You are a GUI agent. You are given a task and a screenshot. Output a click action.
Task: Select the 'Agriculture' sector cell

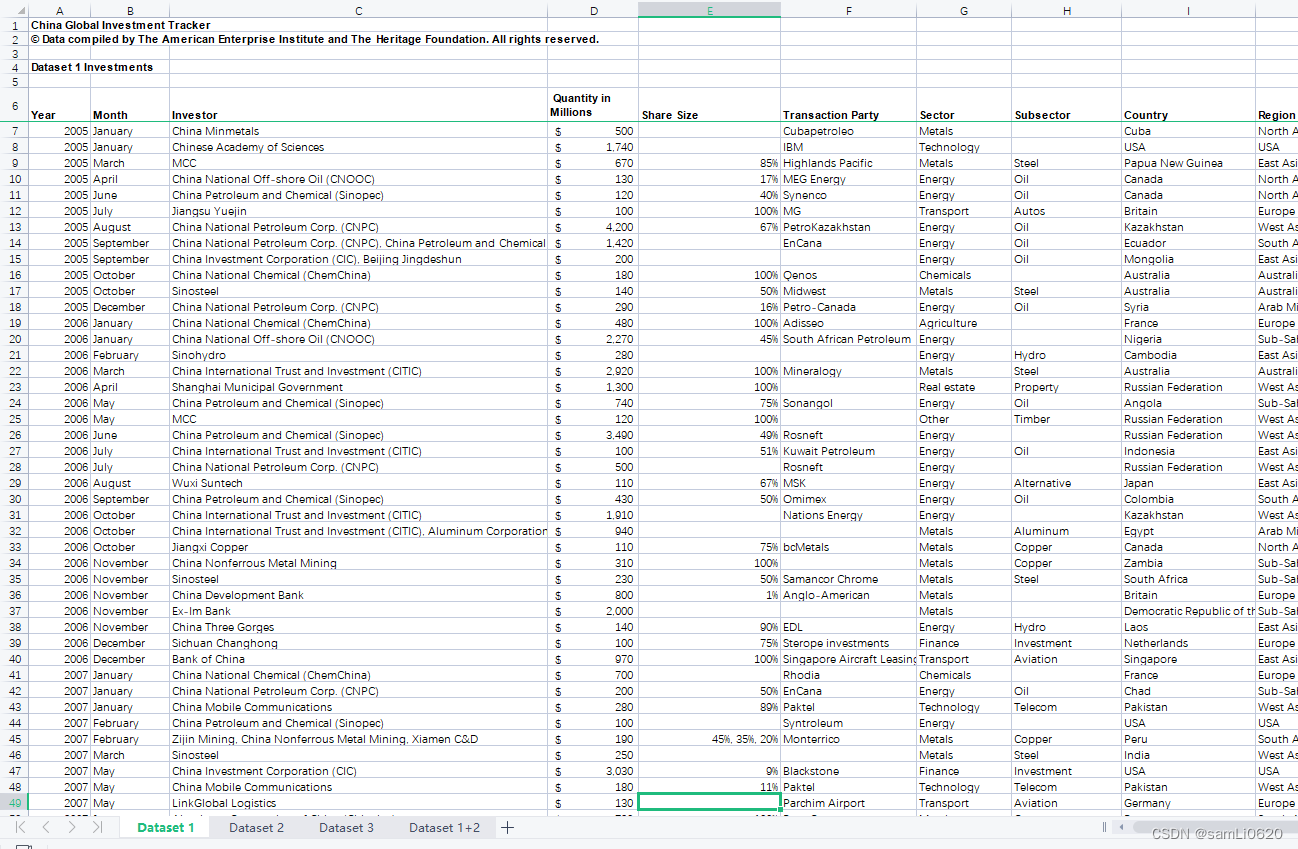[x=964, y=323]
